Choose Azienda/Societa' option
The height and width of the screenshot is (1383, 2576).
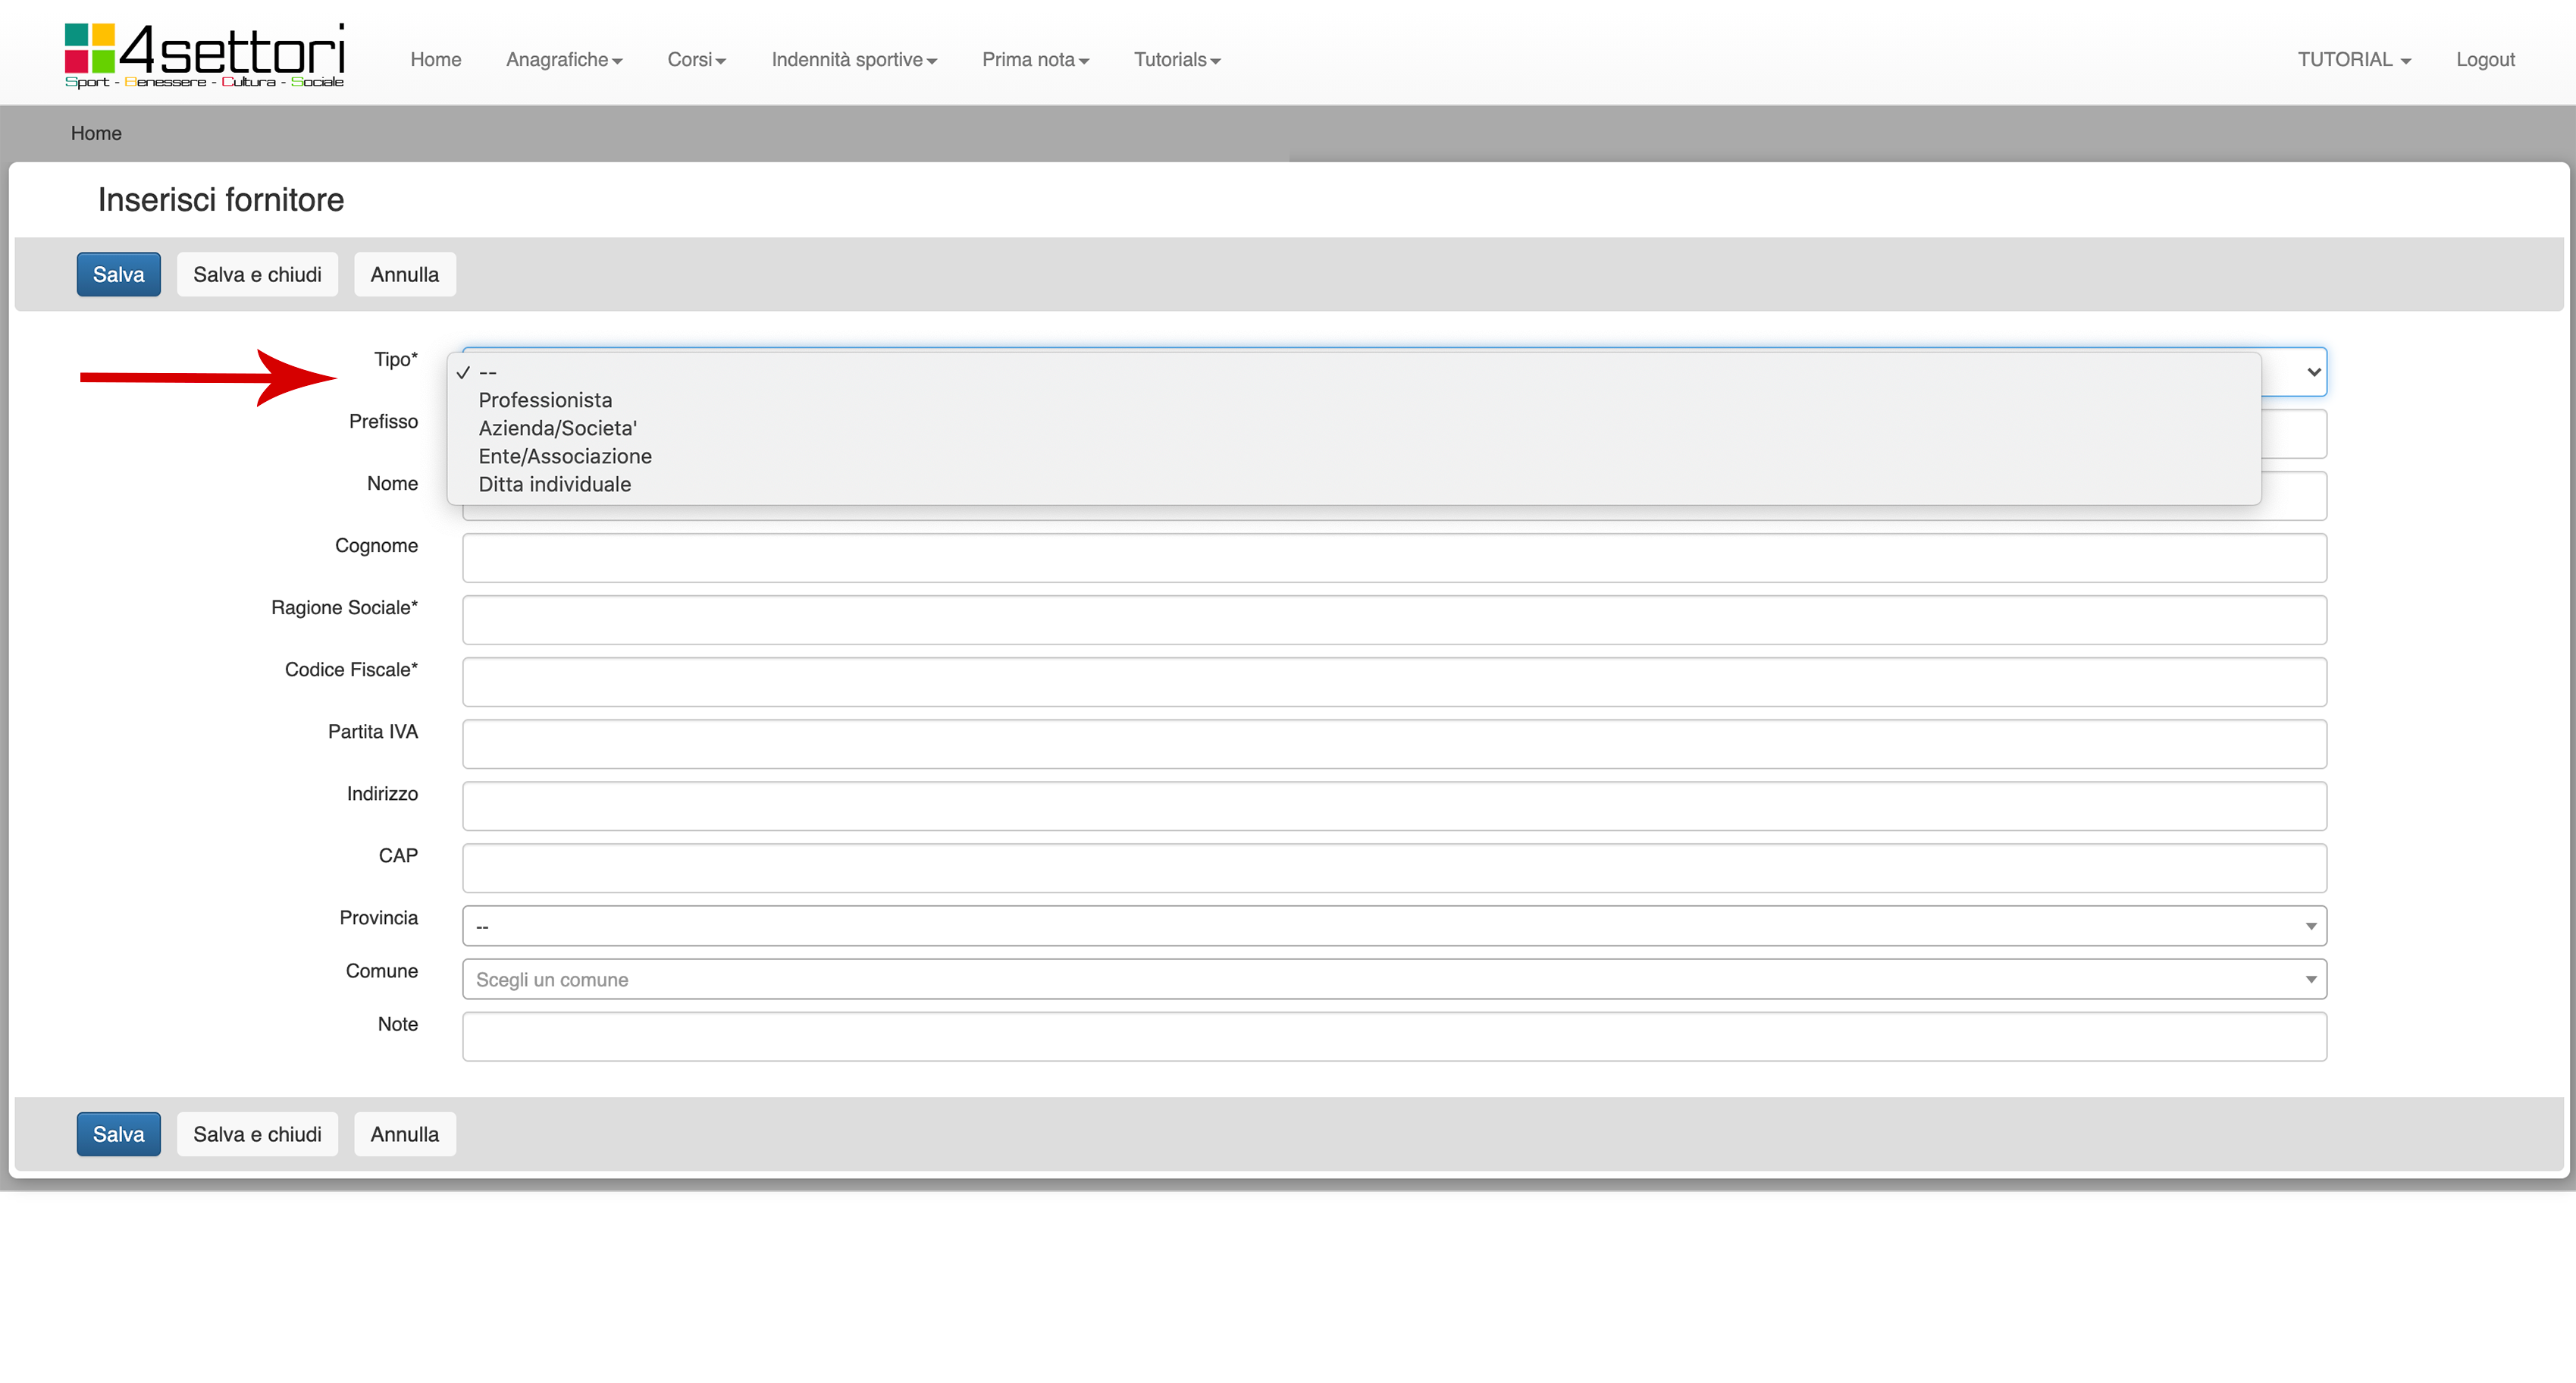557,428
